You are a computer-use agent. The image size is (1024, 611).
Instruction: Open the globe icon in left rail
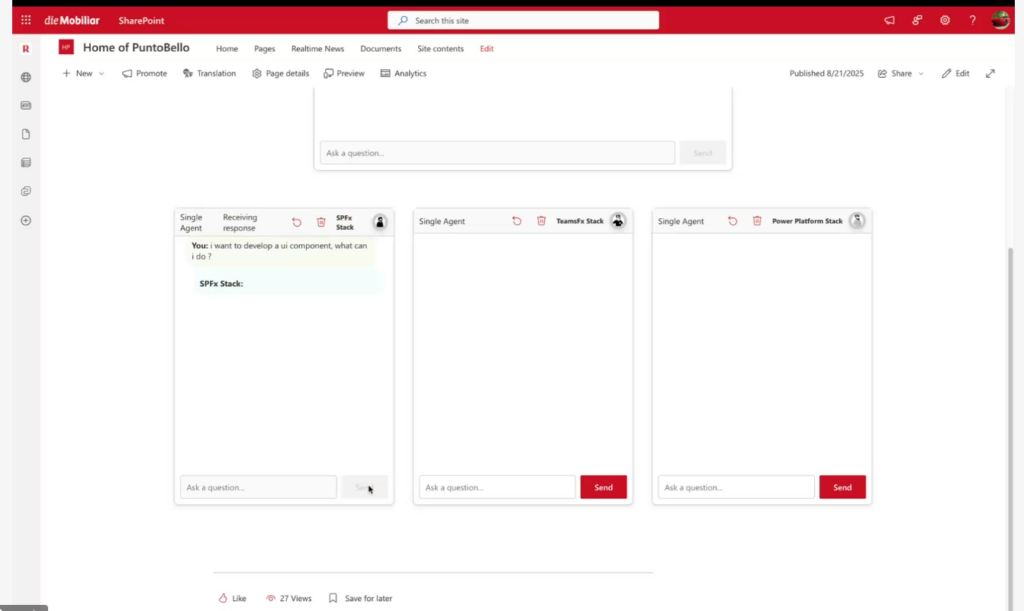click(26, 77)
